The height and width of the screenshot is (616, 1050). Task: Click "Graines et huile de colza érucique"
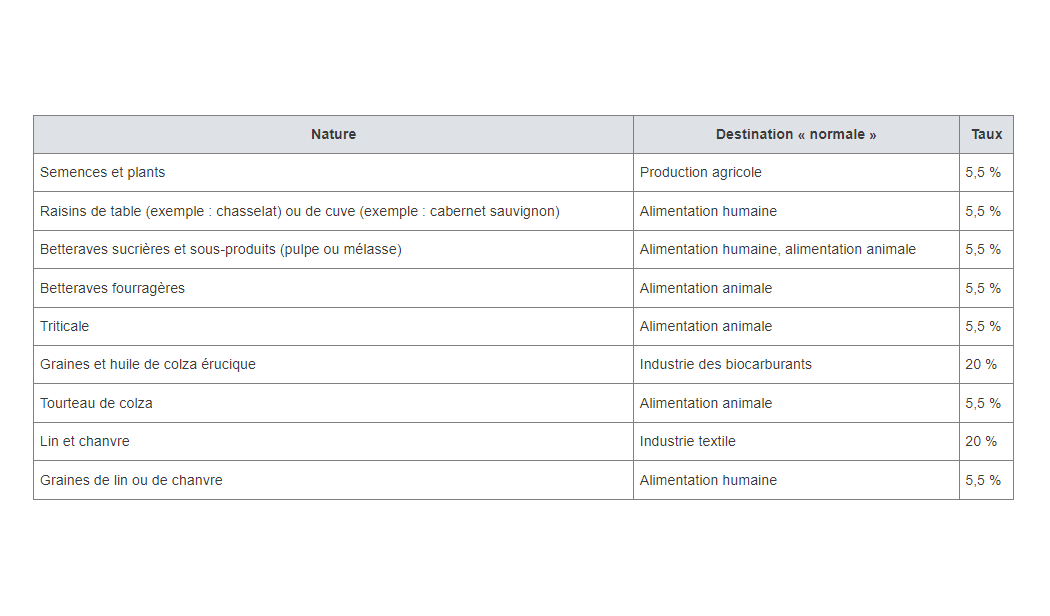click(x=148, y=364)
